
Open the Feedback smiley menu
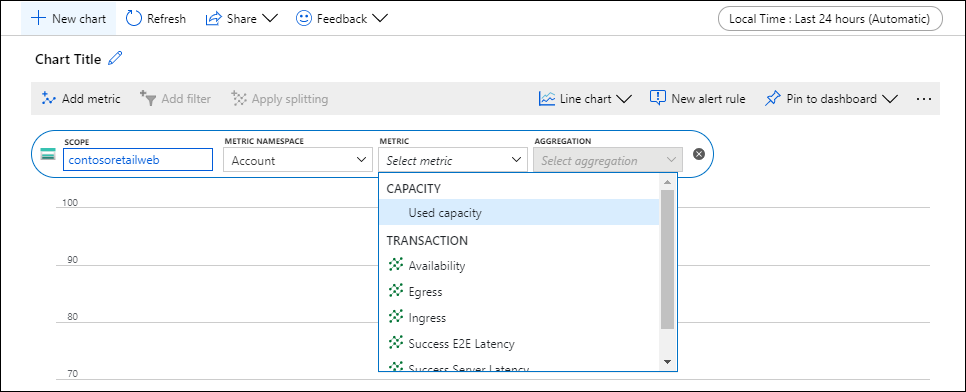coord(341,18)
